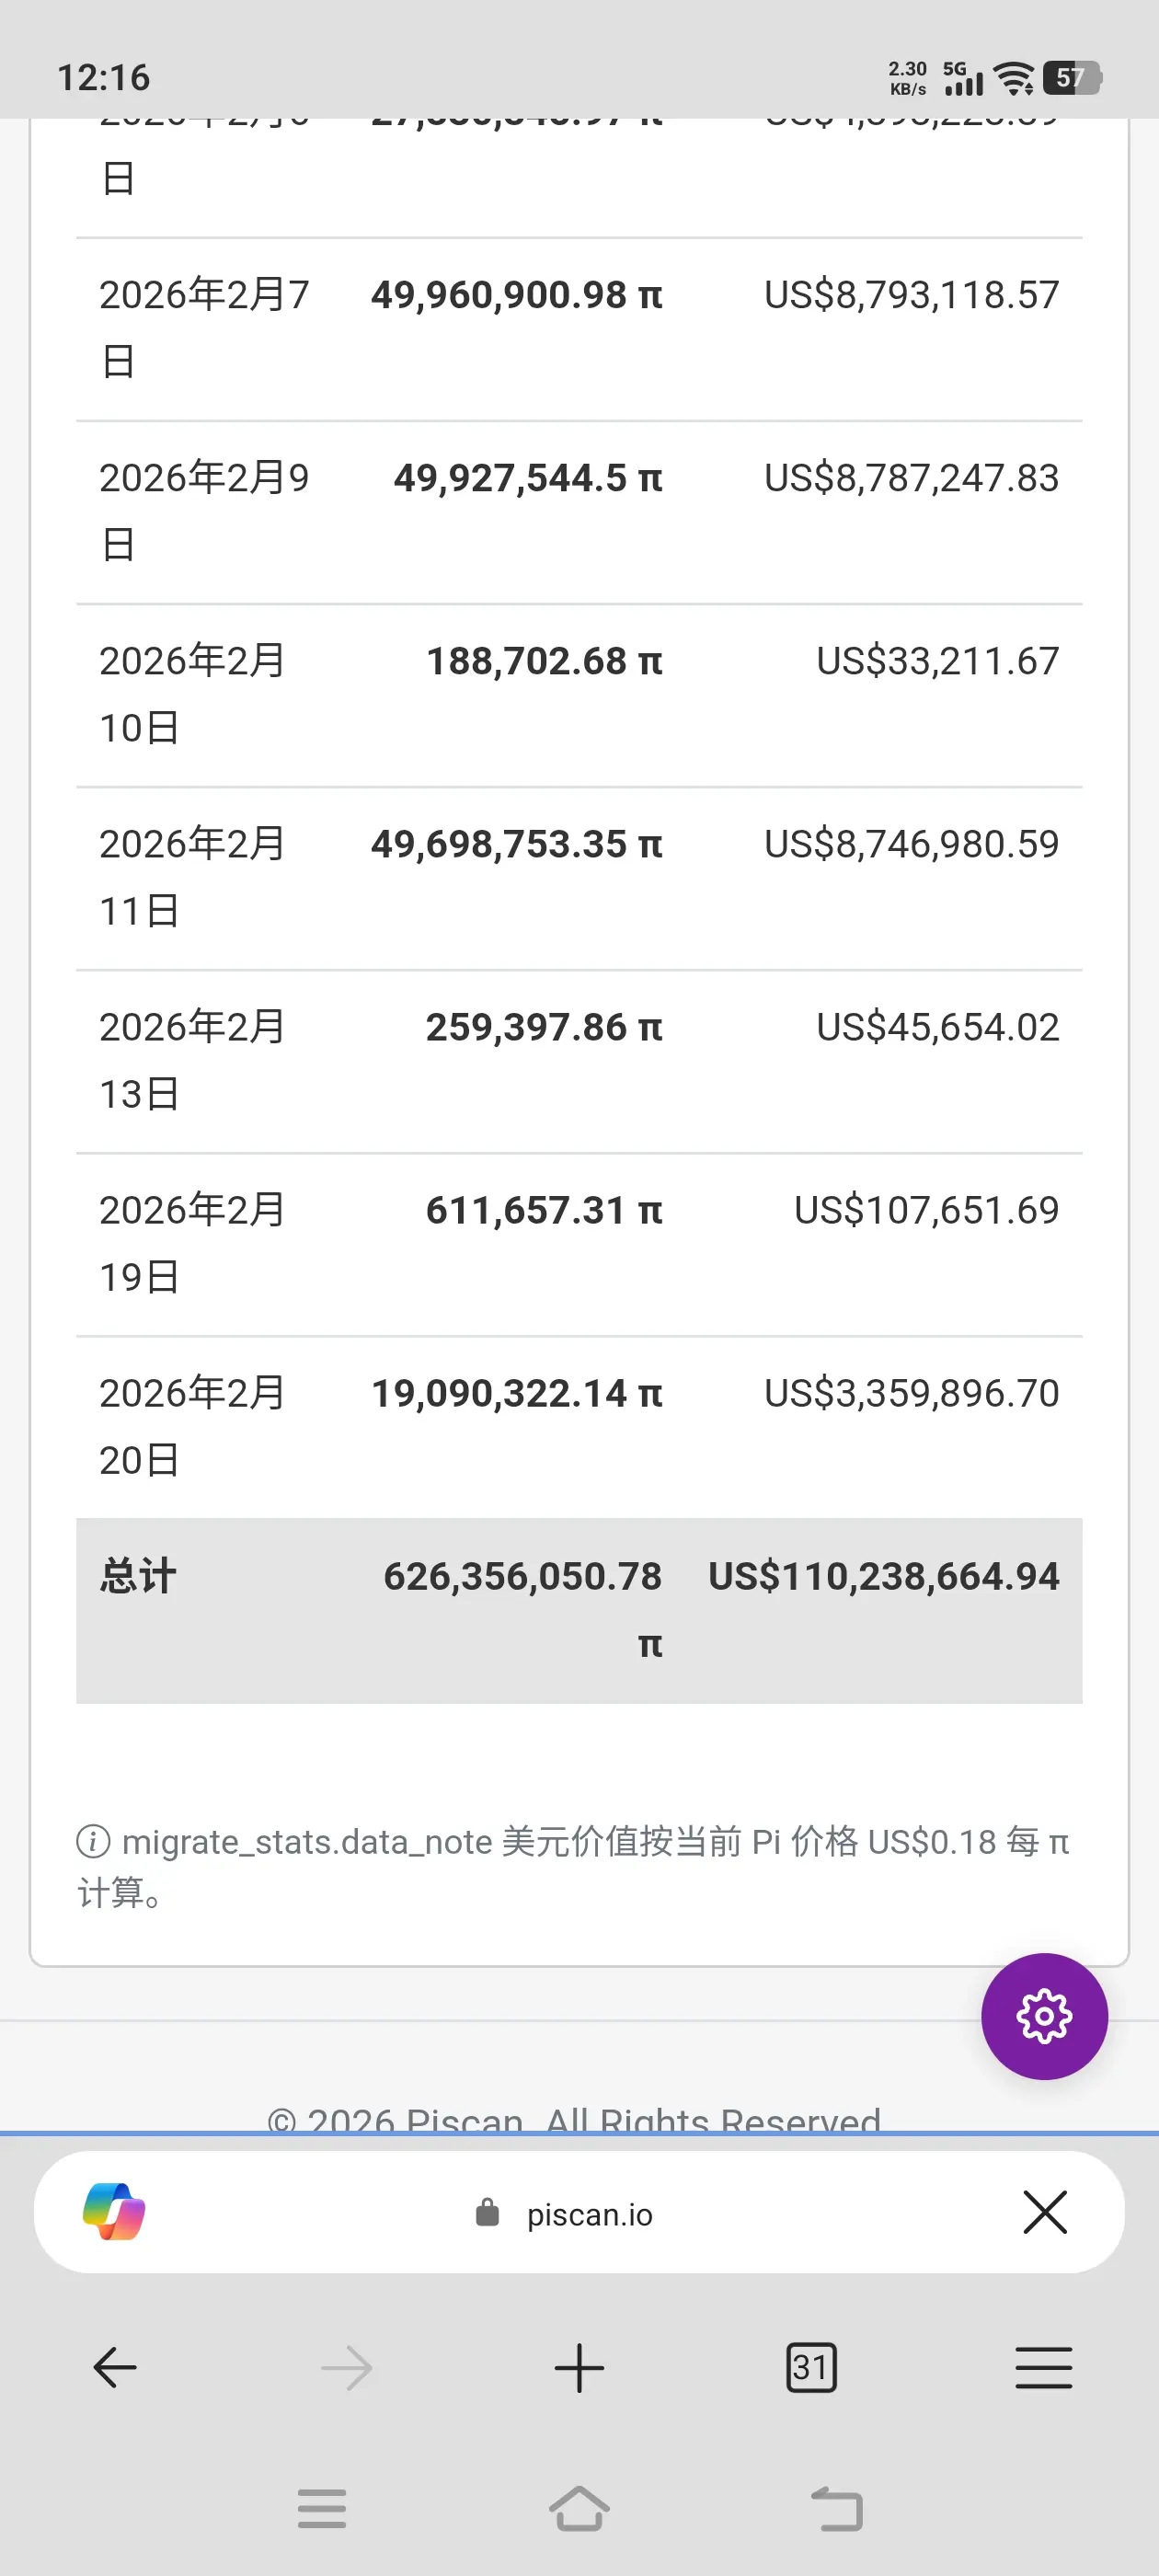Tap the Android home button
Image resolution: width=1159 pixels, height=2576 pixels.
coord(579,2508)
